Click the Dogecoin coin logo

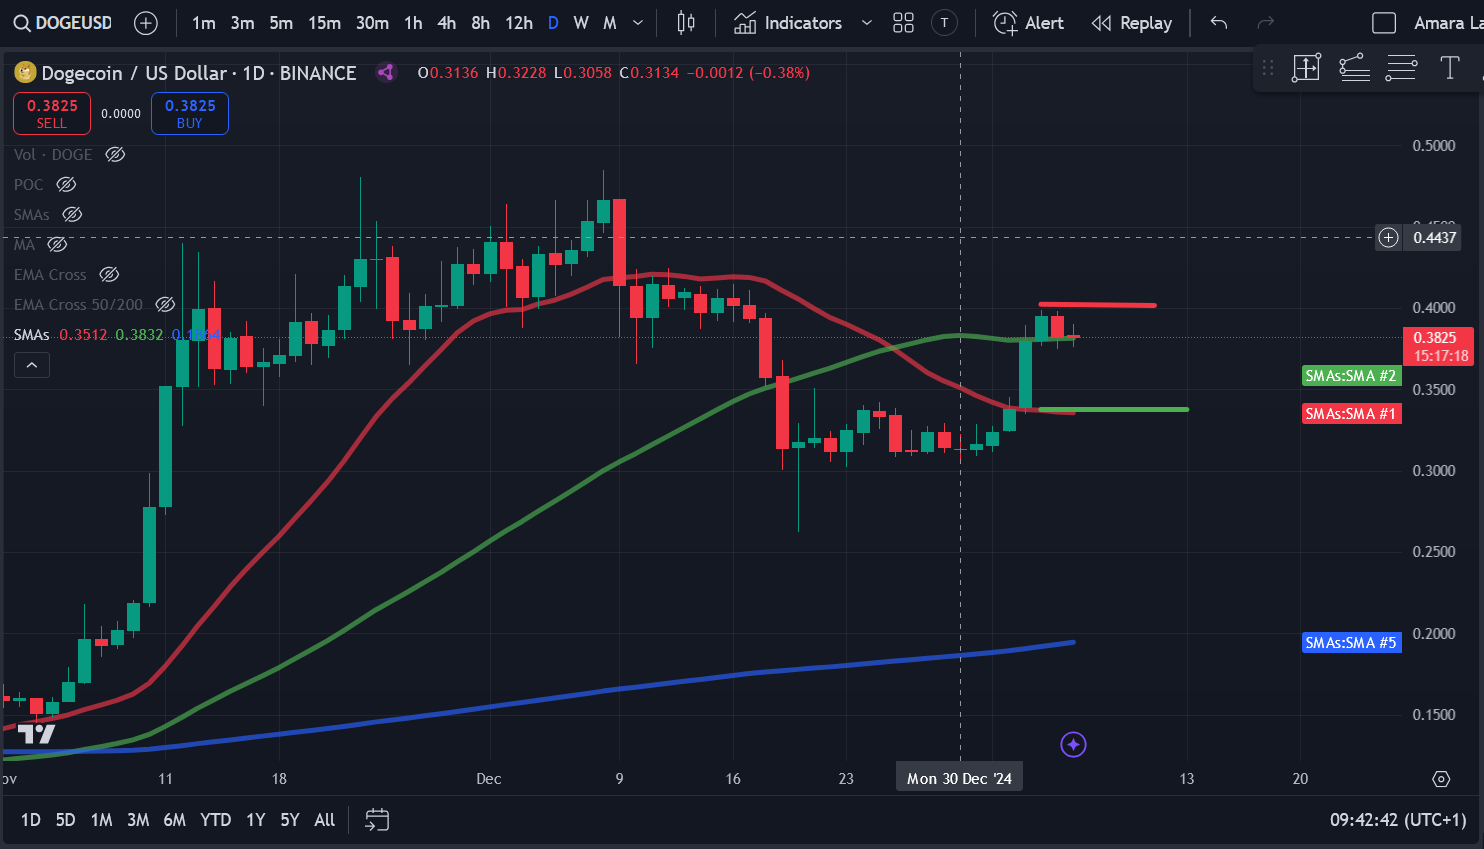pyautogui.click(x=25, y=72)
